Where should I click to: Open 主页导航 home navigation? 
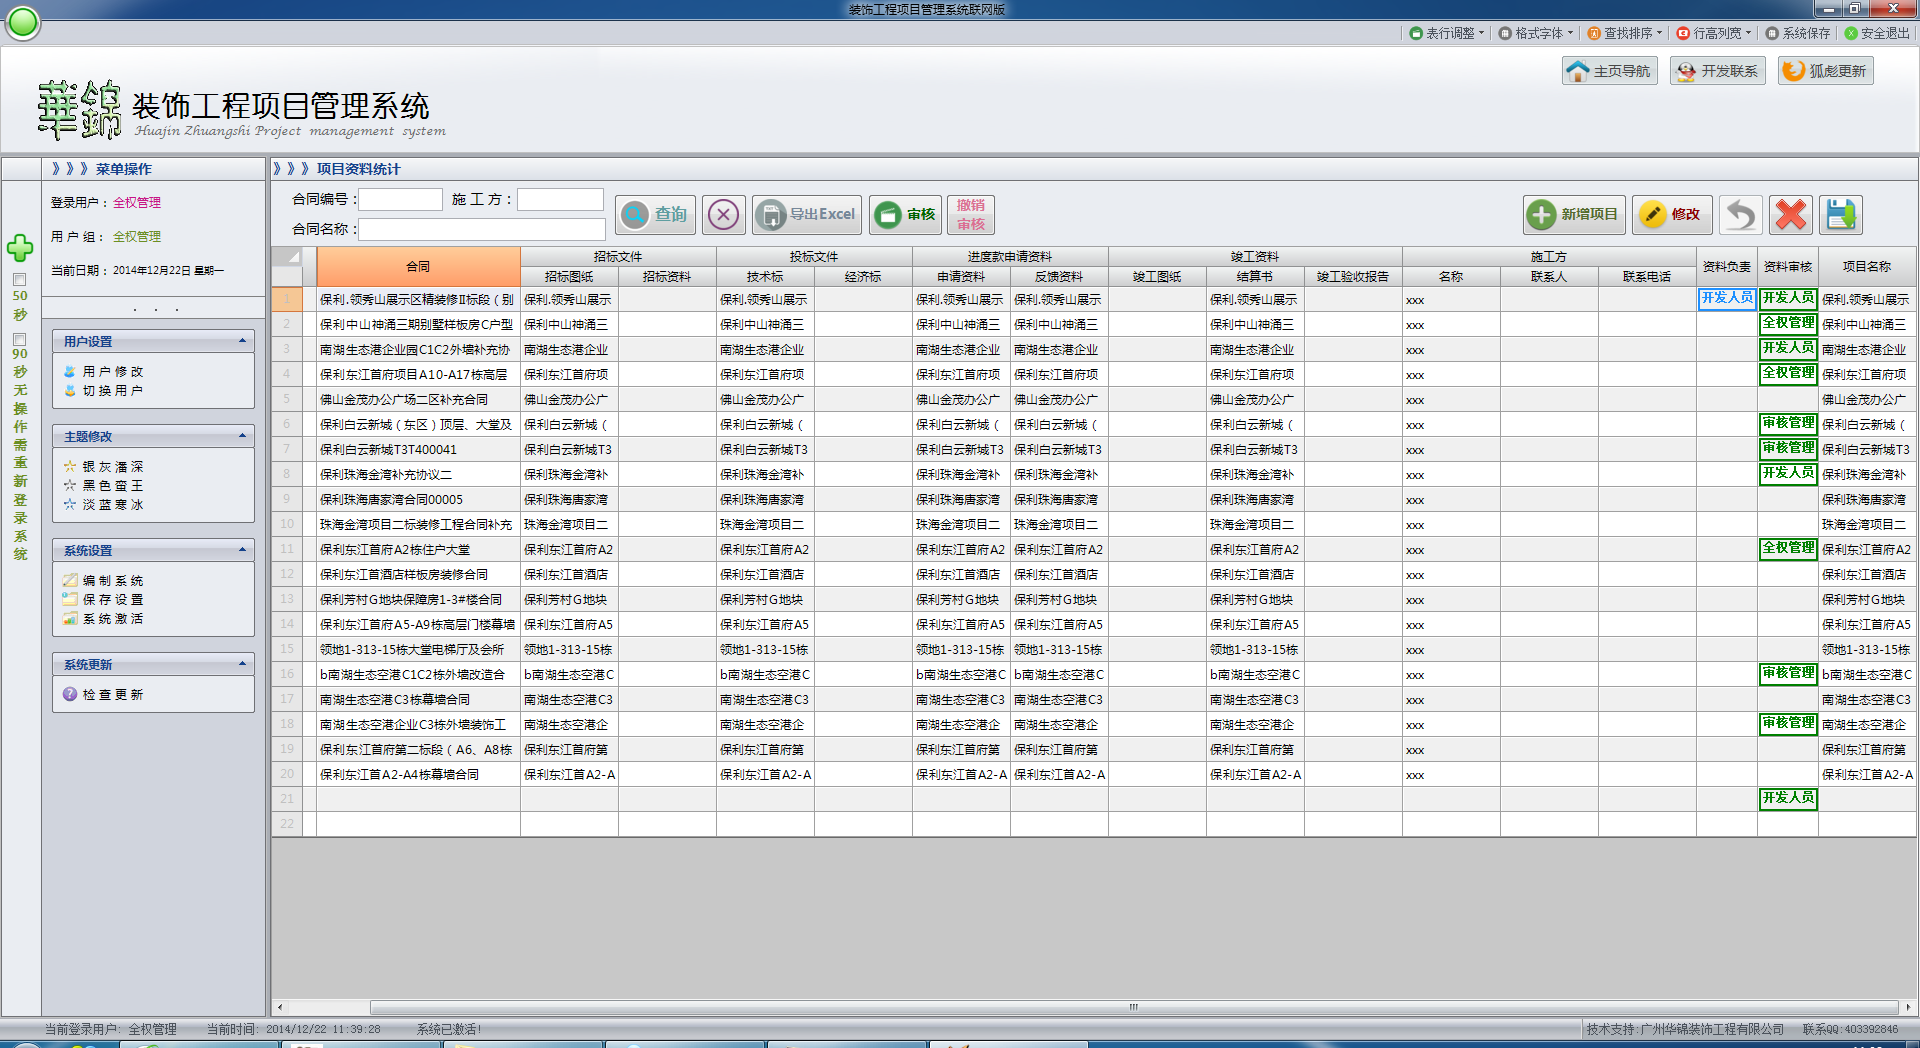[x=1609, y=71]
